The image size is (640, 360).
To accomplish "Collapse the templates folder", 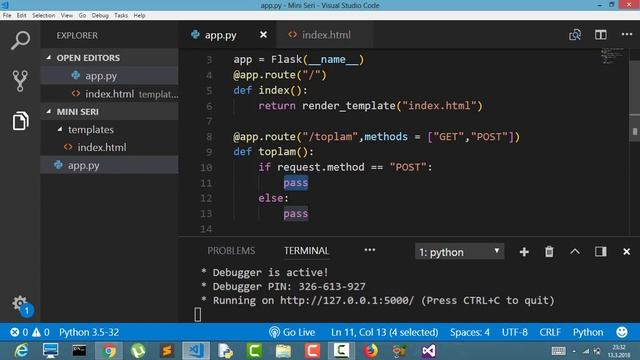I will [x=60, y=129].
